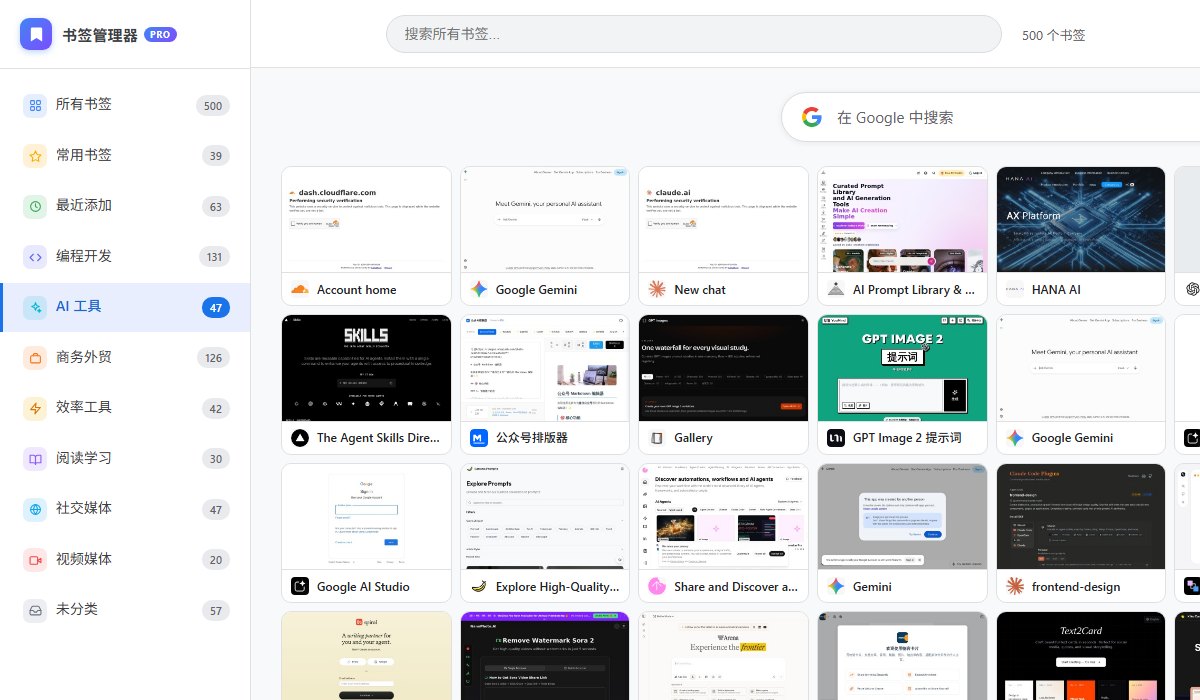This screenshot has width=1200, height=700.
Task: Open the AI Prompt Library & ... bookmark title
Action: pos(914,290)
